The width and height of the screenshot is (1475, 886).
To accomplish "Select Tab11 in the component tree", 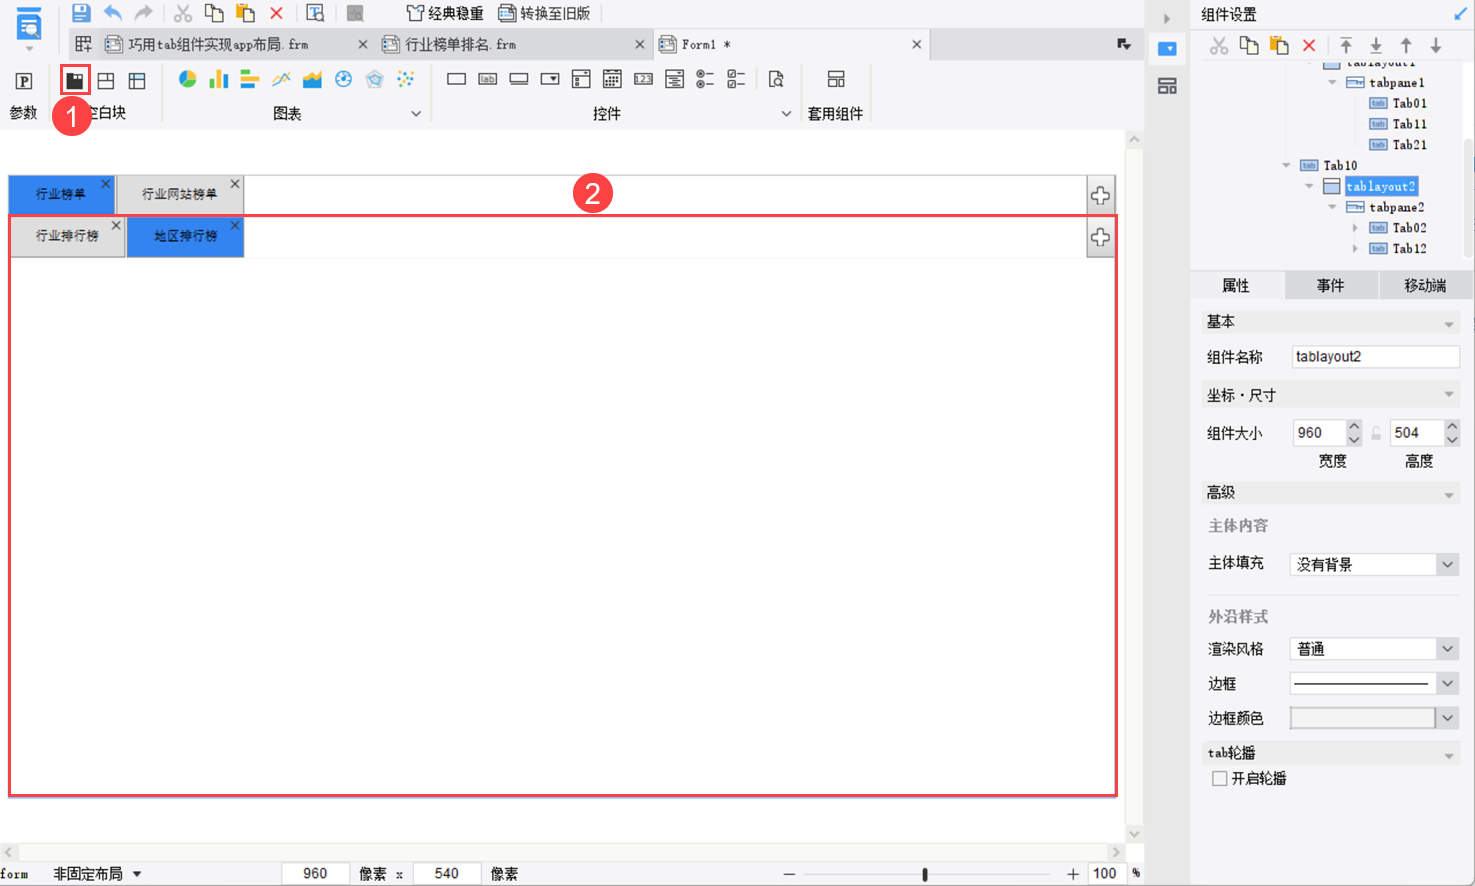I will coord(1409,124).
